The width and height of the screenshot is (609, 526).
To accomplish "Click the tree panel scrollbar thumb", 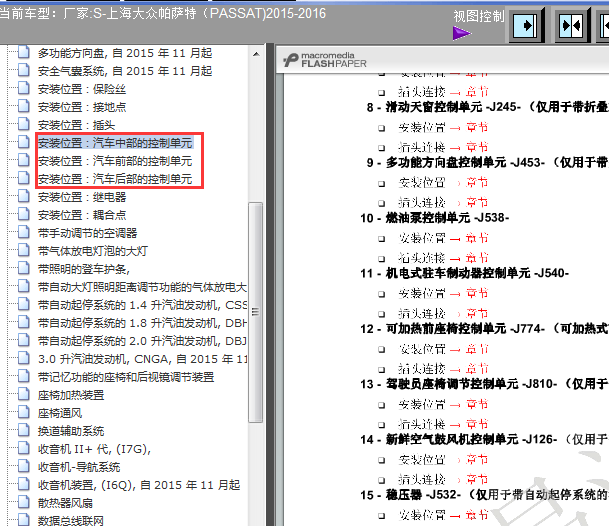I will (x=256, y=312).
